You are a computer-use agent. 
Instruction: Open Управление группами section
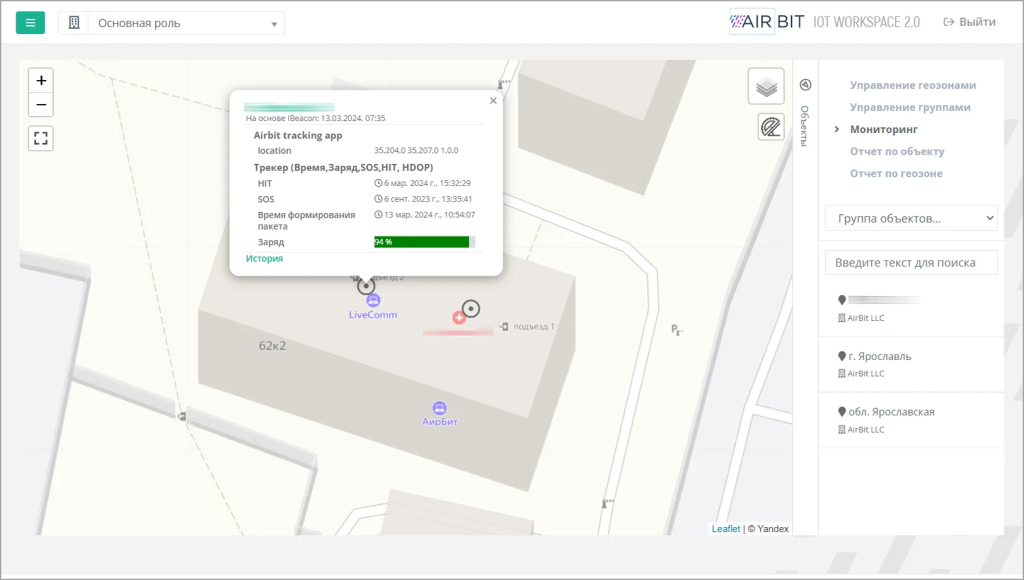(x=910, y=107)
